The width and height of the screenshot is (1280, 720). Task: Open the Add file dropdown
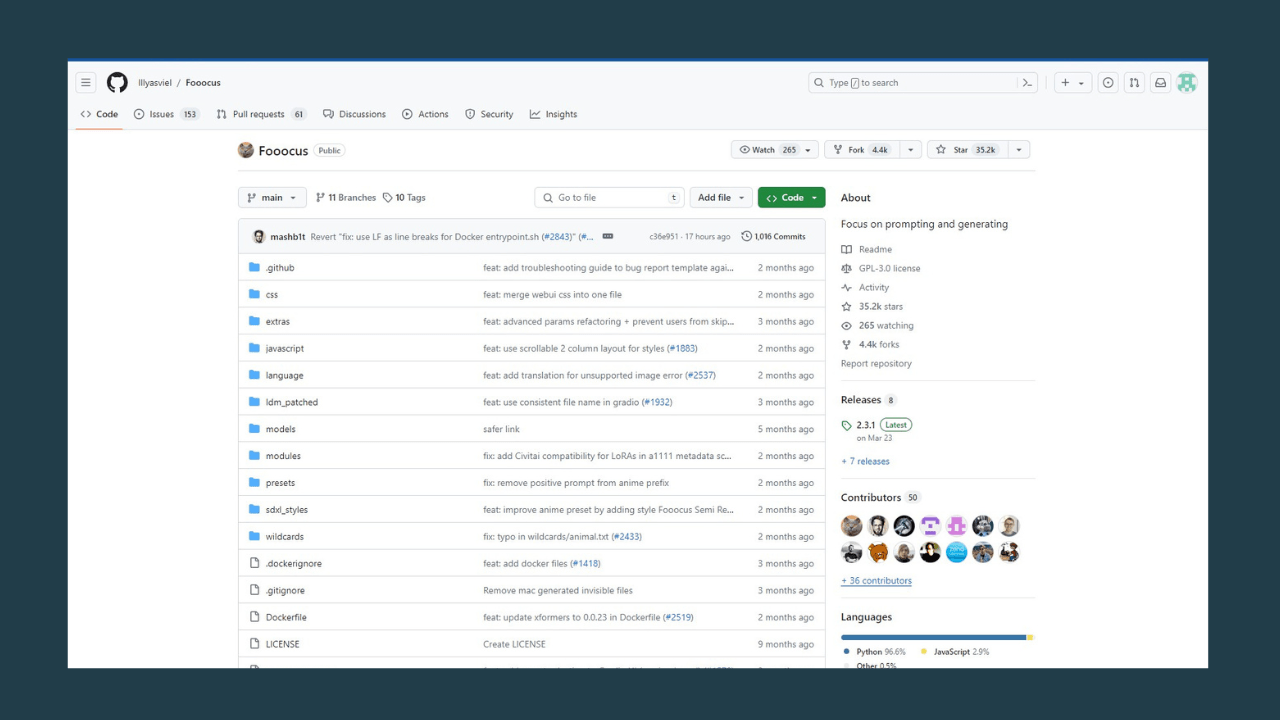tap(721, 198)
